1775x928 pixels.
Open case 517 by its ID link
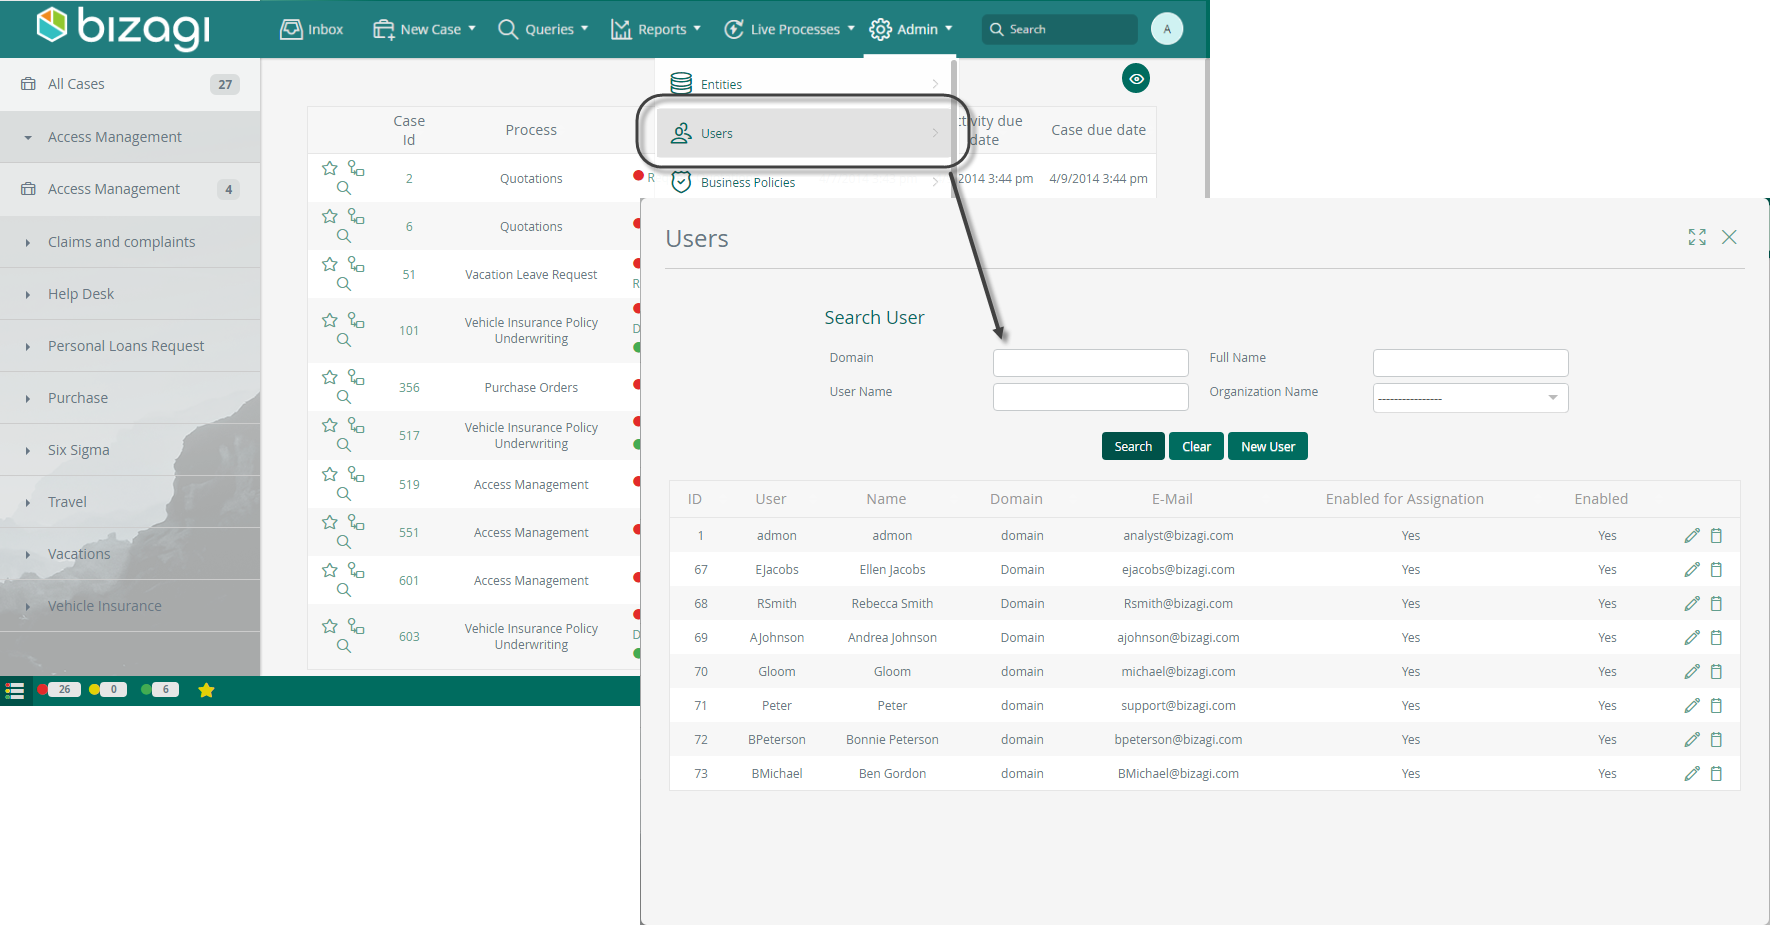tap(409, 436)
